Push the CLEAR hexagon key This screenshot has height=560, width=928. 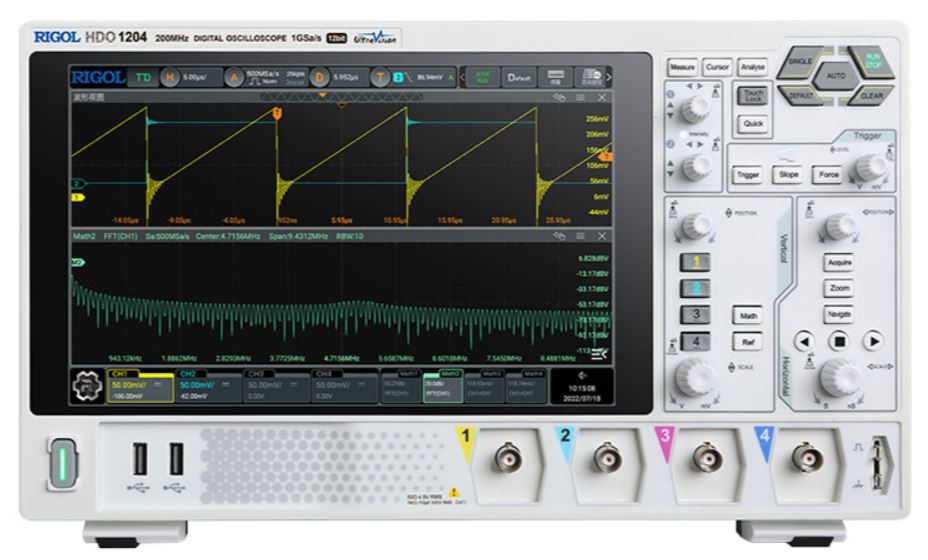click(x=871, y=95)
